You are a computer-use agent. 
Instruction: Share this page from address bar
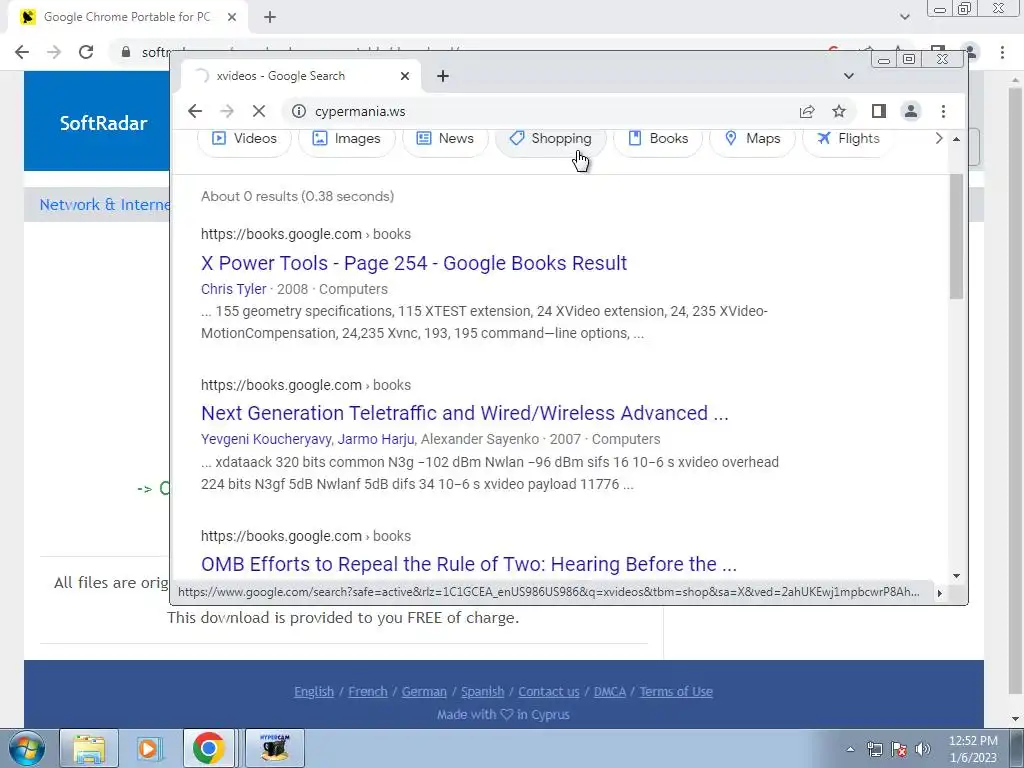pyautogui.click(x=807, y=111)
